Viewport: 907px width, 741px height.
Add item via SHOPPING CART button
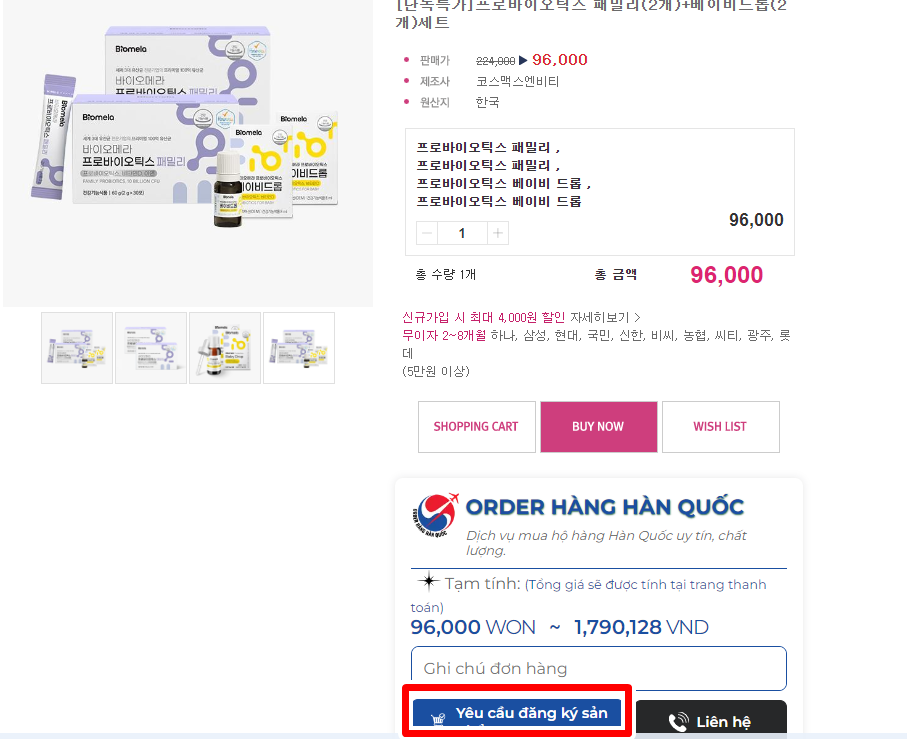[x=477, y=427]
